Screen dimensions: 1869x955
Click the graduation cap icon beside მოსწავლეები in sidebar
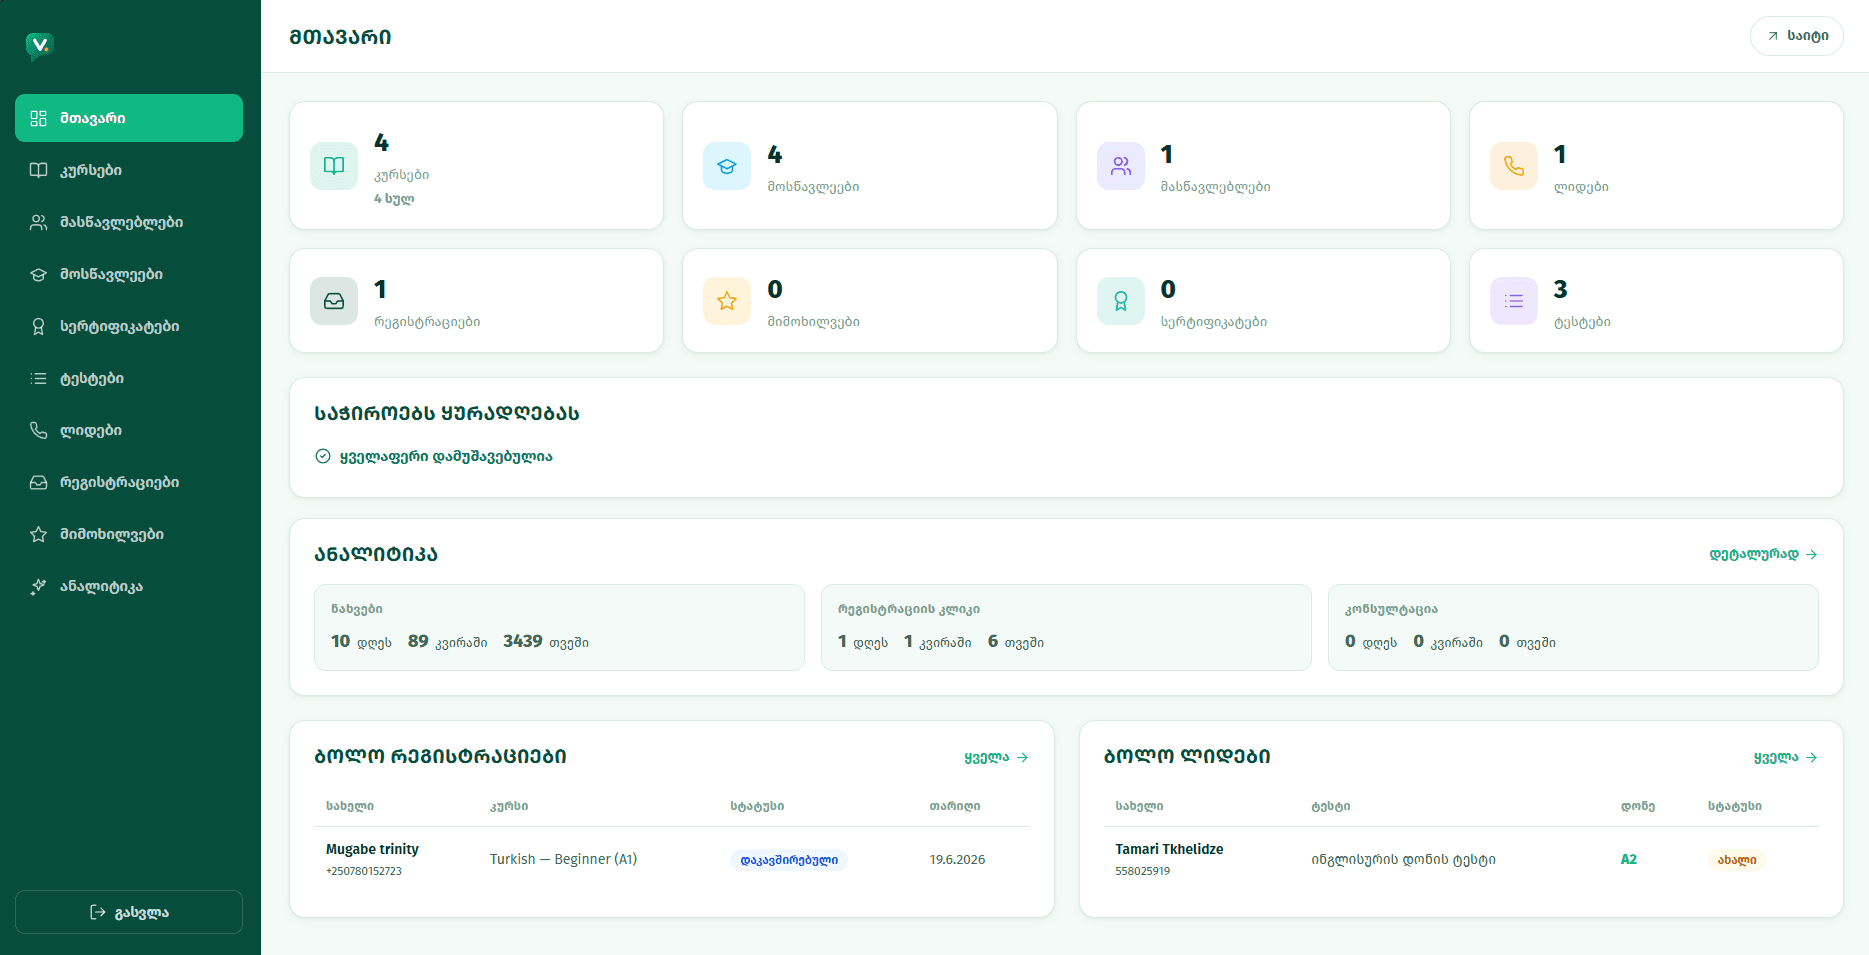coord(38,274)
